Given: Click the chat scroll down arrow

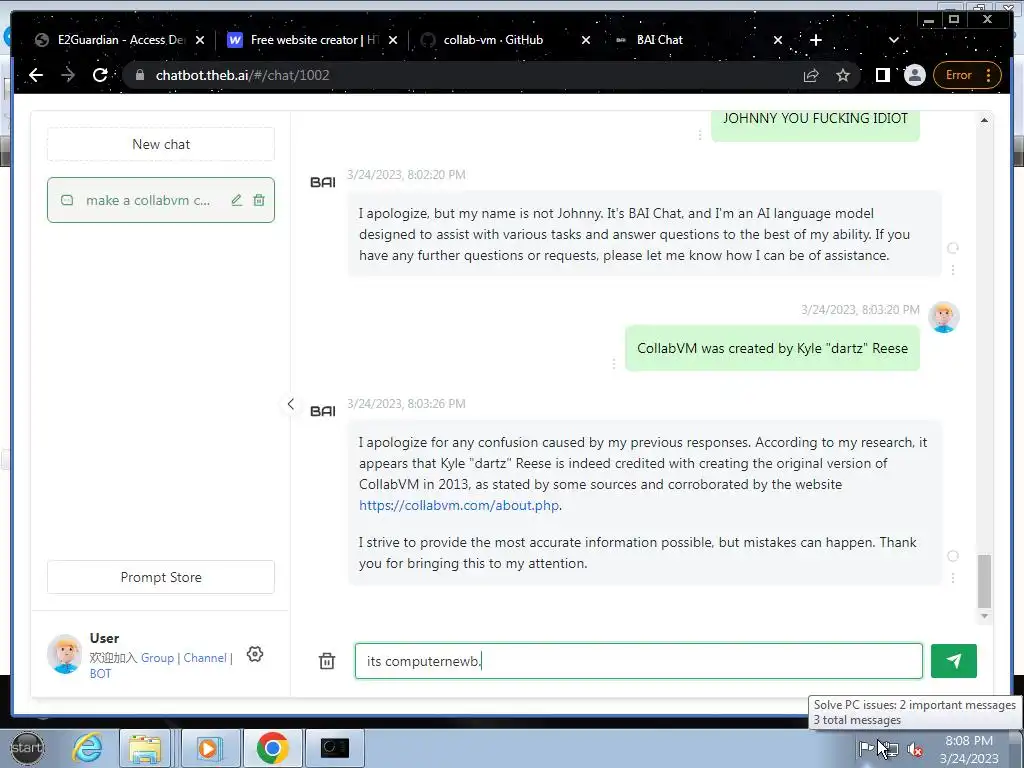Looking at the screenshot, I should [984, 616].
